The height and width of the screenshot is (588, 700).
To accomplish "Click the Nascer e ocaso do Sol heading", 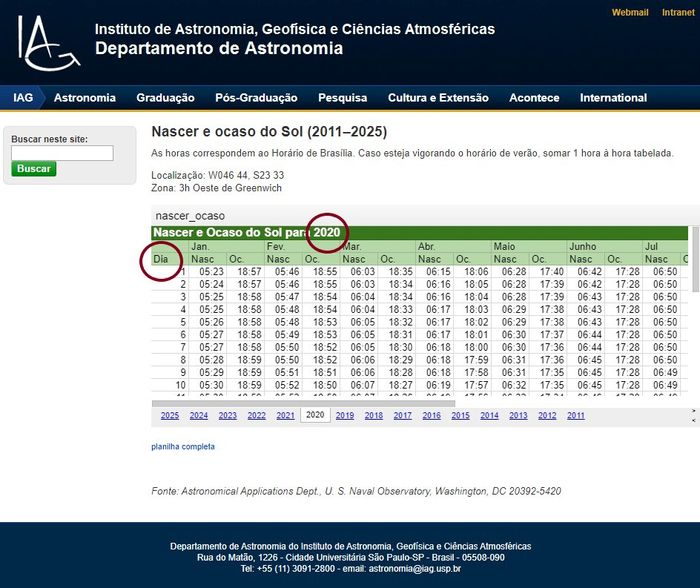I will (269, 132).
